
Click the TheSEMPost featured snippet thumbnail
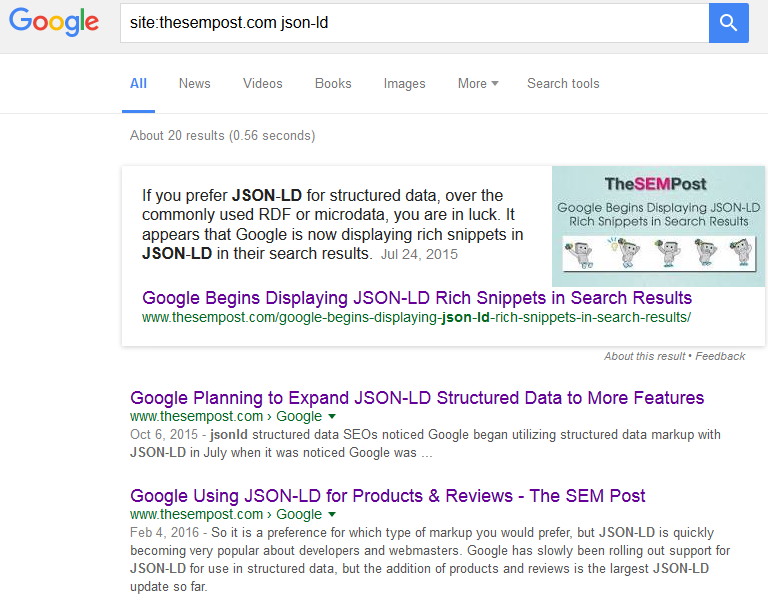pos(658,227)
